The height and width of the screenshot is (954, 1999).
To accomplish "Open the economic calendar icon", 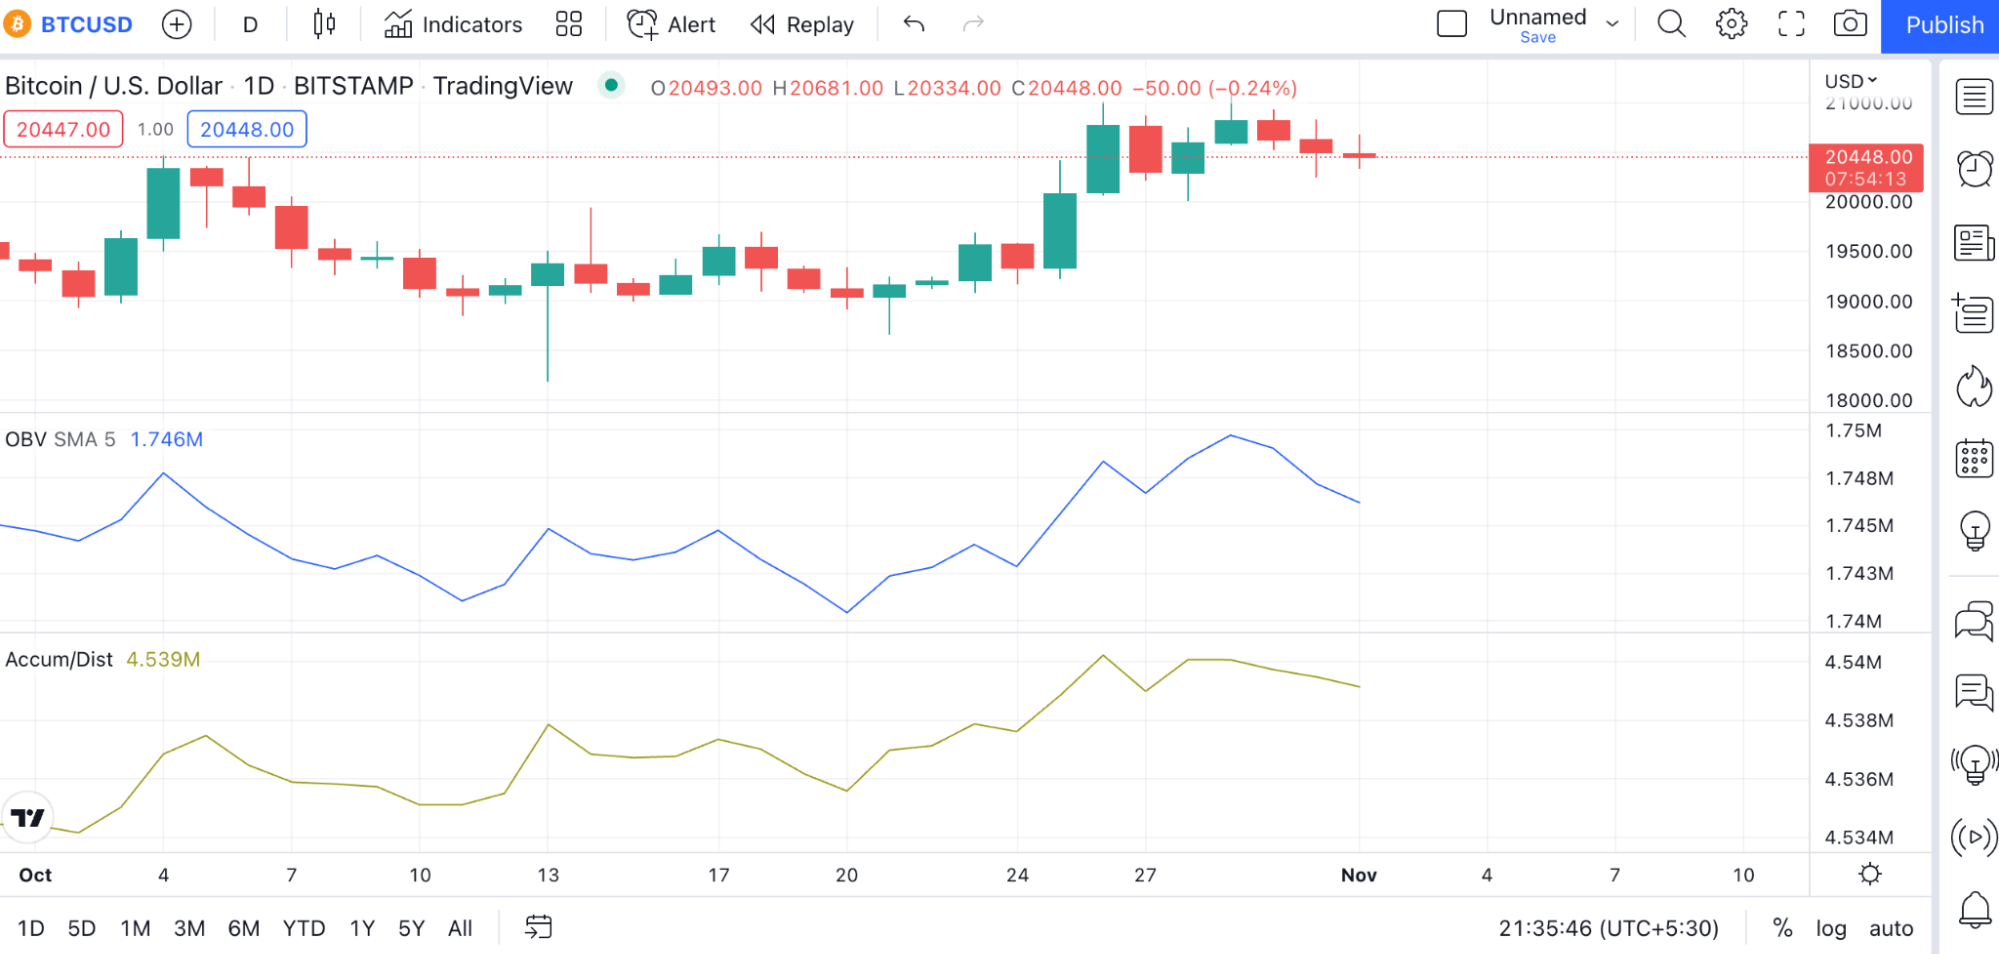I will (1974, 459).
